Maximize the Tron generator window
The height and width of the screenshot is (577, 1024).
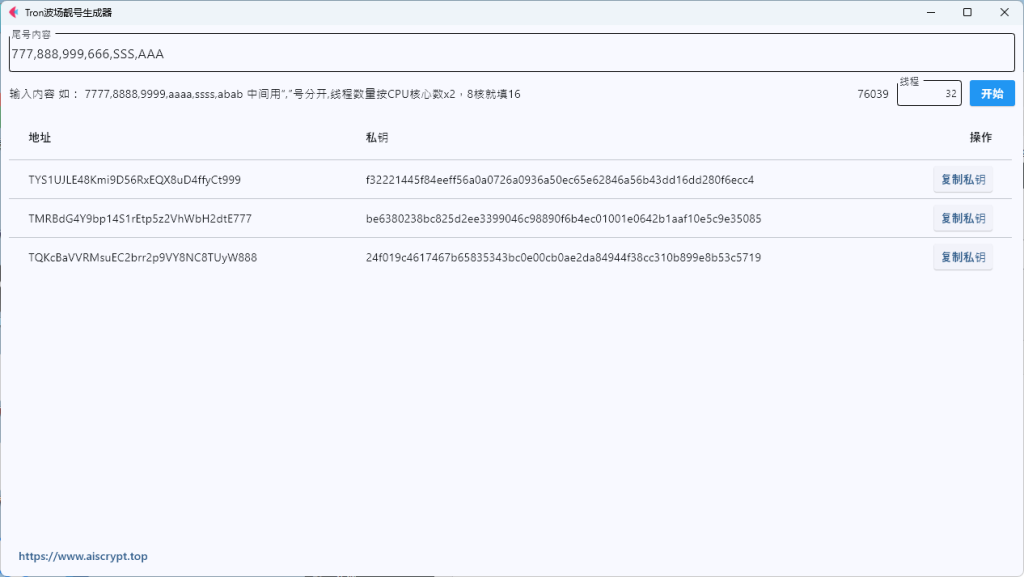pyautogui.click(x=967, y=12)
